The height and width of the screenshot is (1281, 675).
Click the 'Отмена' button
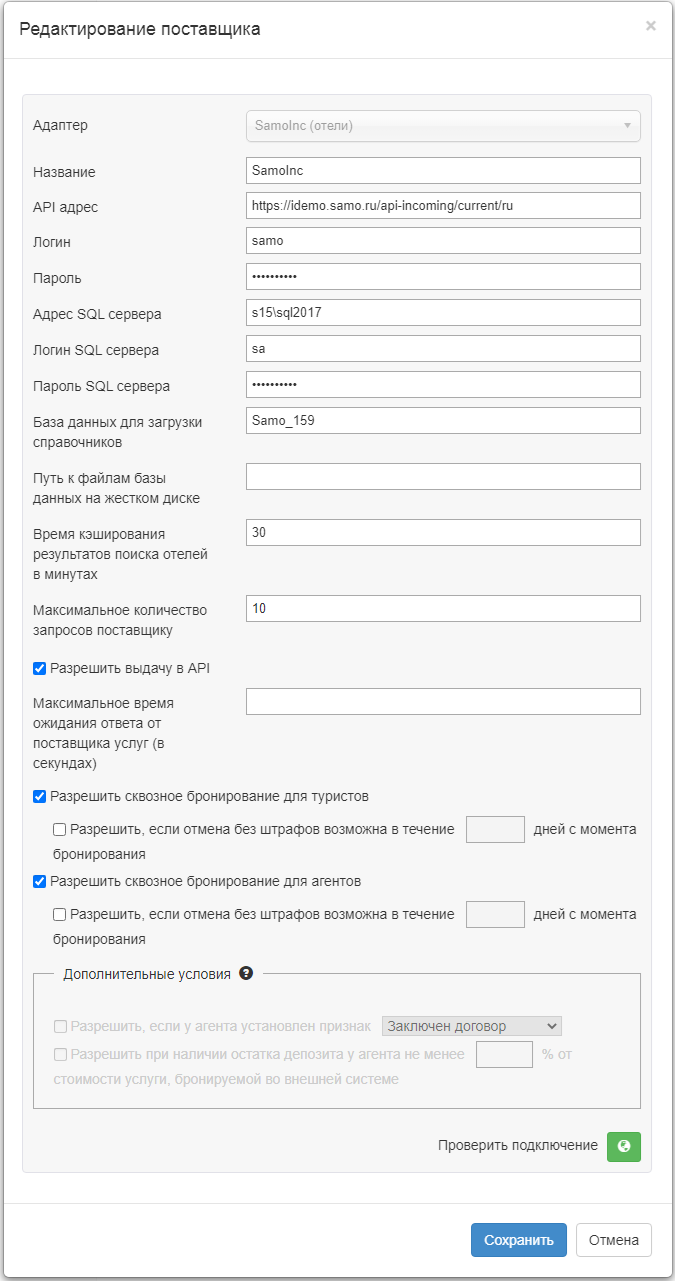tap(613, 1240)
